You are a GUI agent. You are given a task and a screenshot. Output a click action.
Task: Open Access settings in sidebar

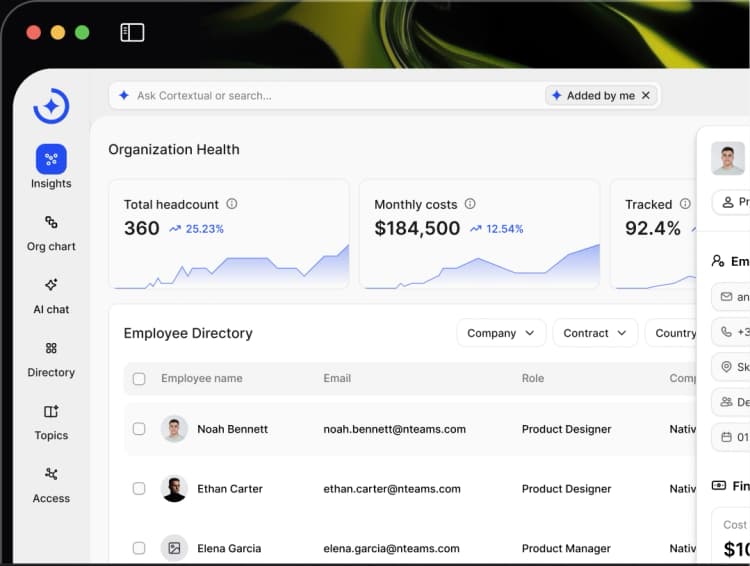[x=51, y=486]
